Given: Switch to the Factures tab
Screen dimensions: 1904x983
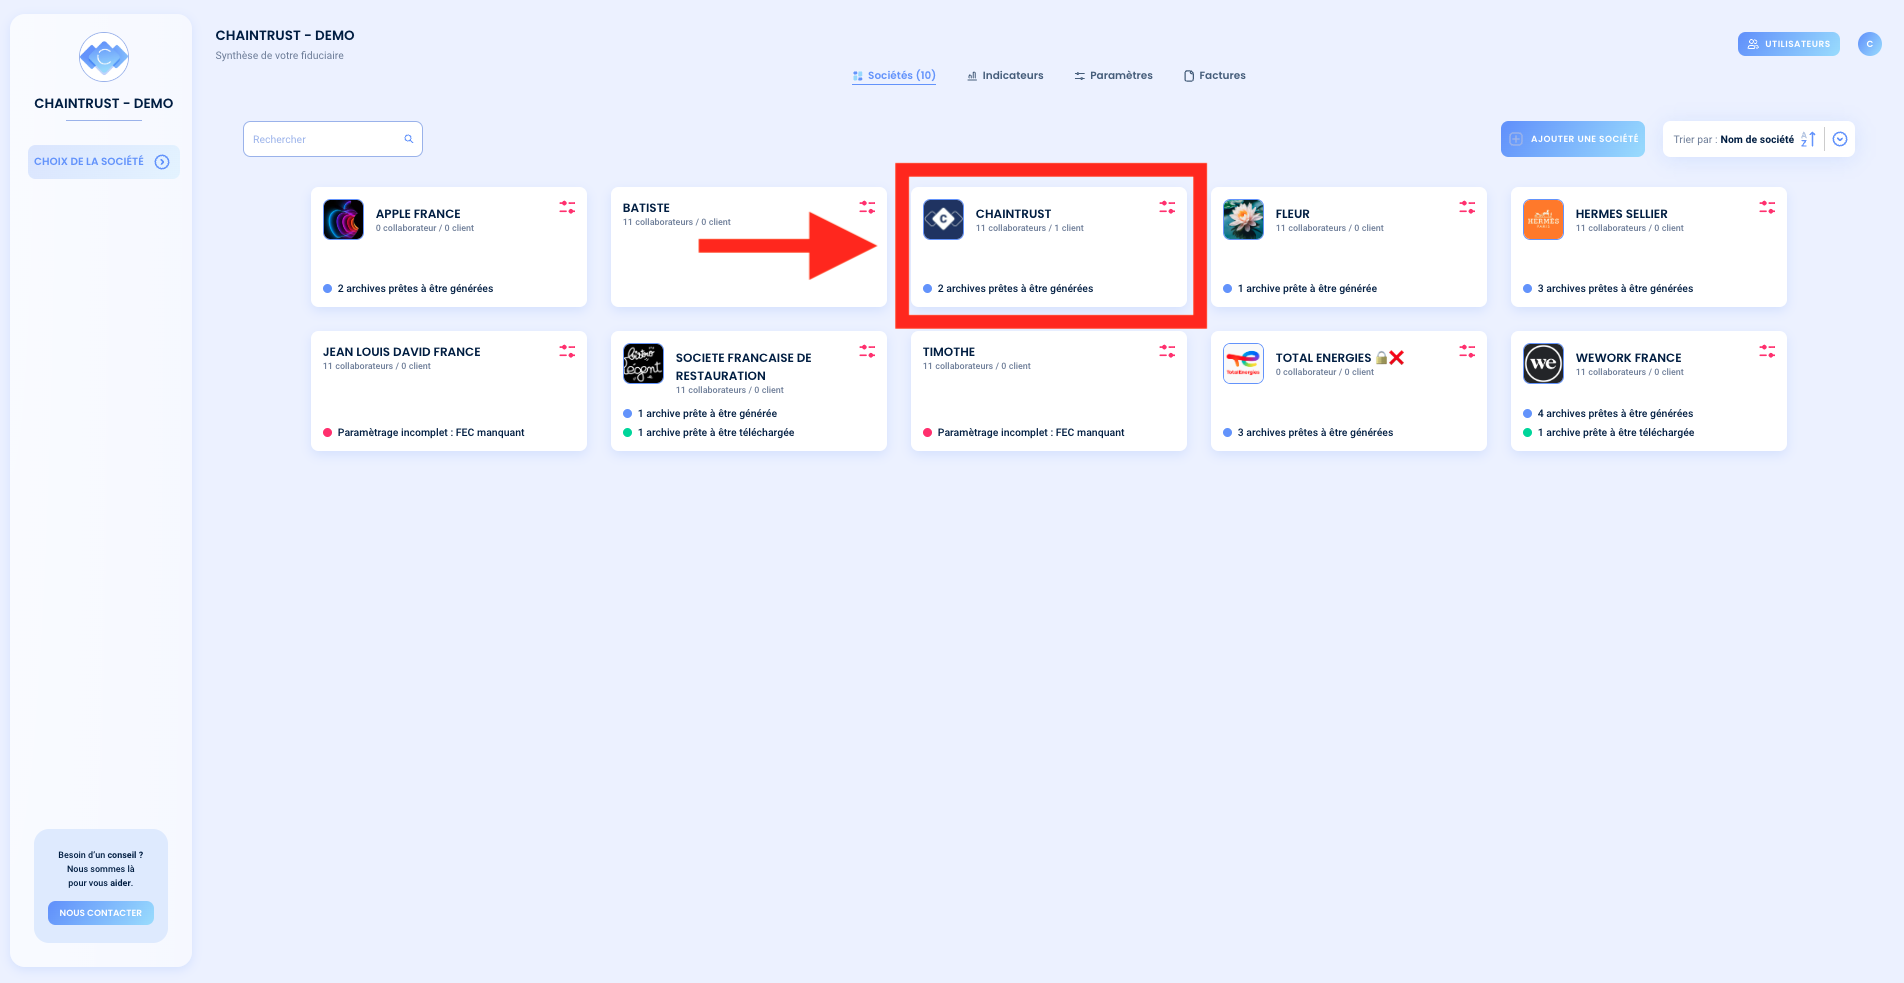Looking at the screenshot, I should pyautogui.click(x=1214, y=76).
